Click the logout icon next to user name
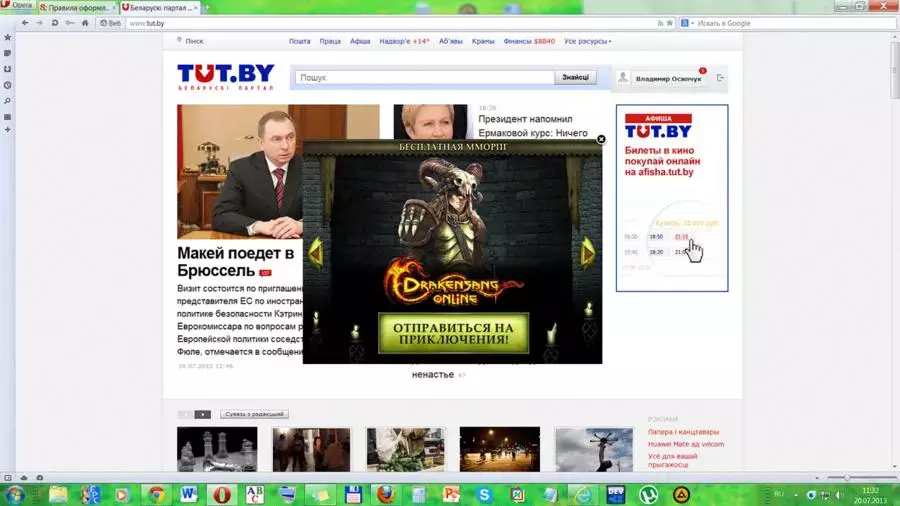Viewport: 900px width, 506px height. [720, 77]
